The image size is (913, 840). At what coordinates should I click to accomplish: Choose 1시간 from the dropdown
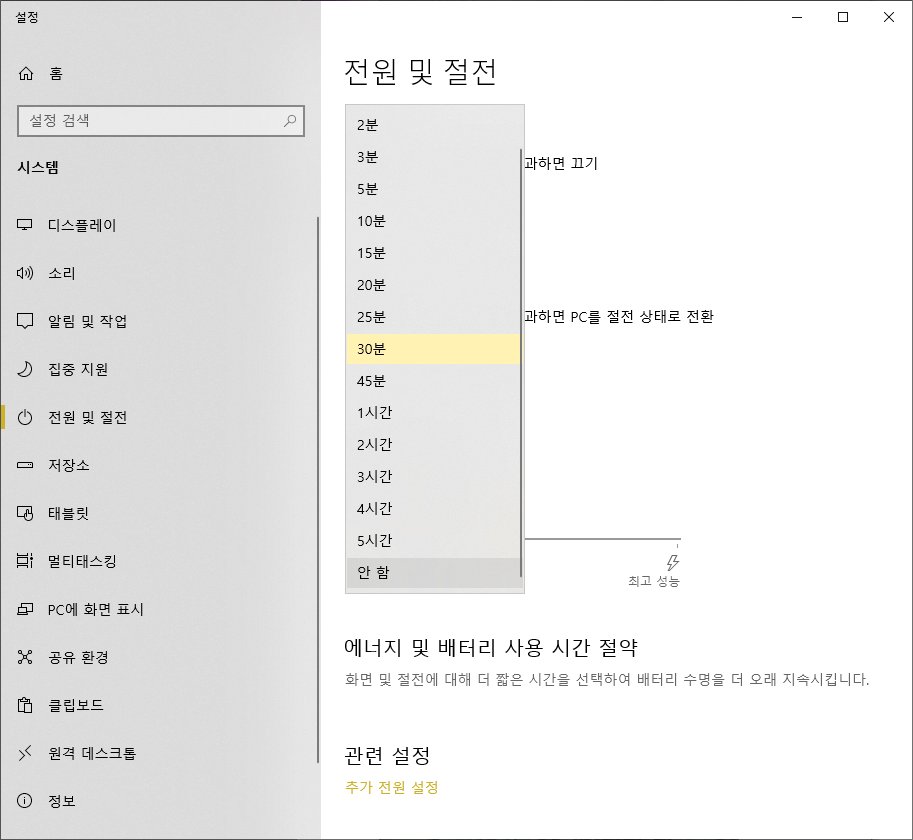click(x=433, y=413)
